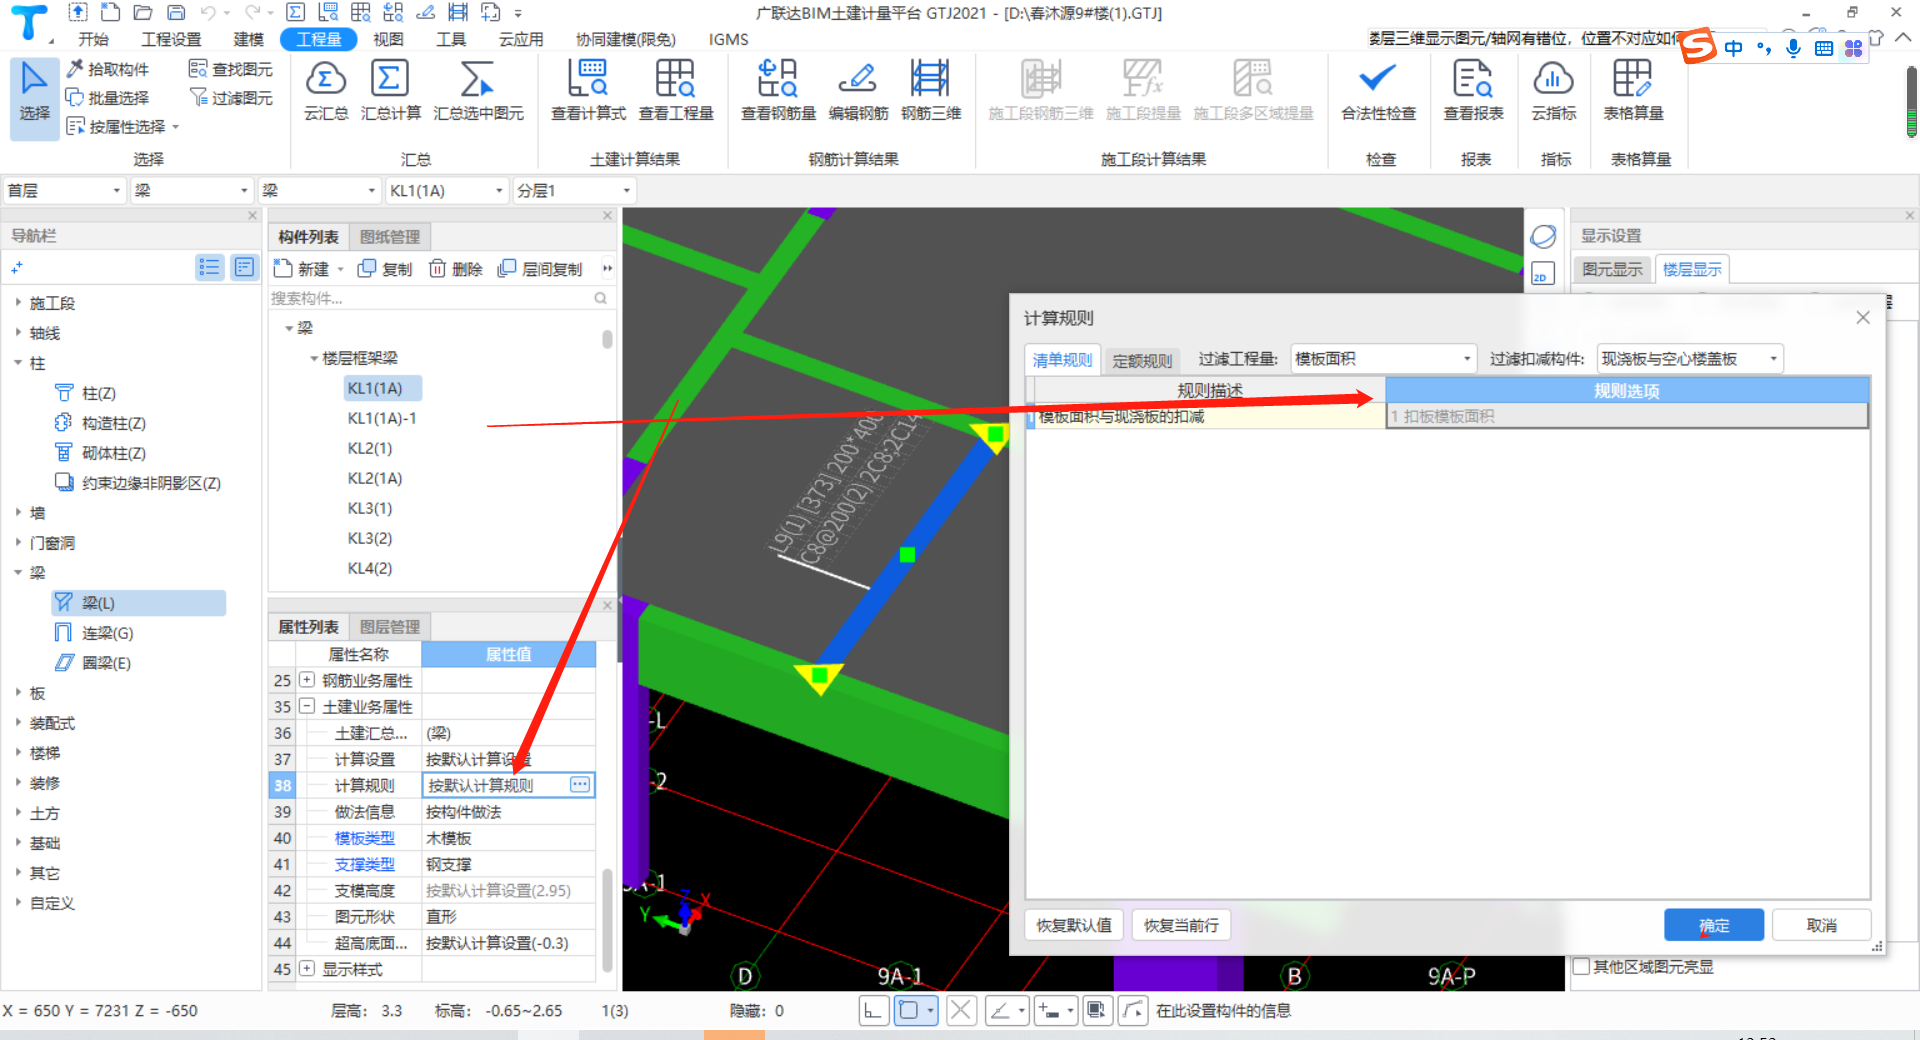This screenshot has height=1040, width=1920.
Task: Collapse 土建业务属性 property group
Action: 307,706
